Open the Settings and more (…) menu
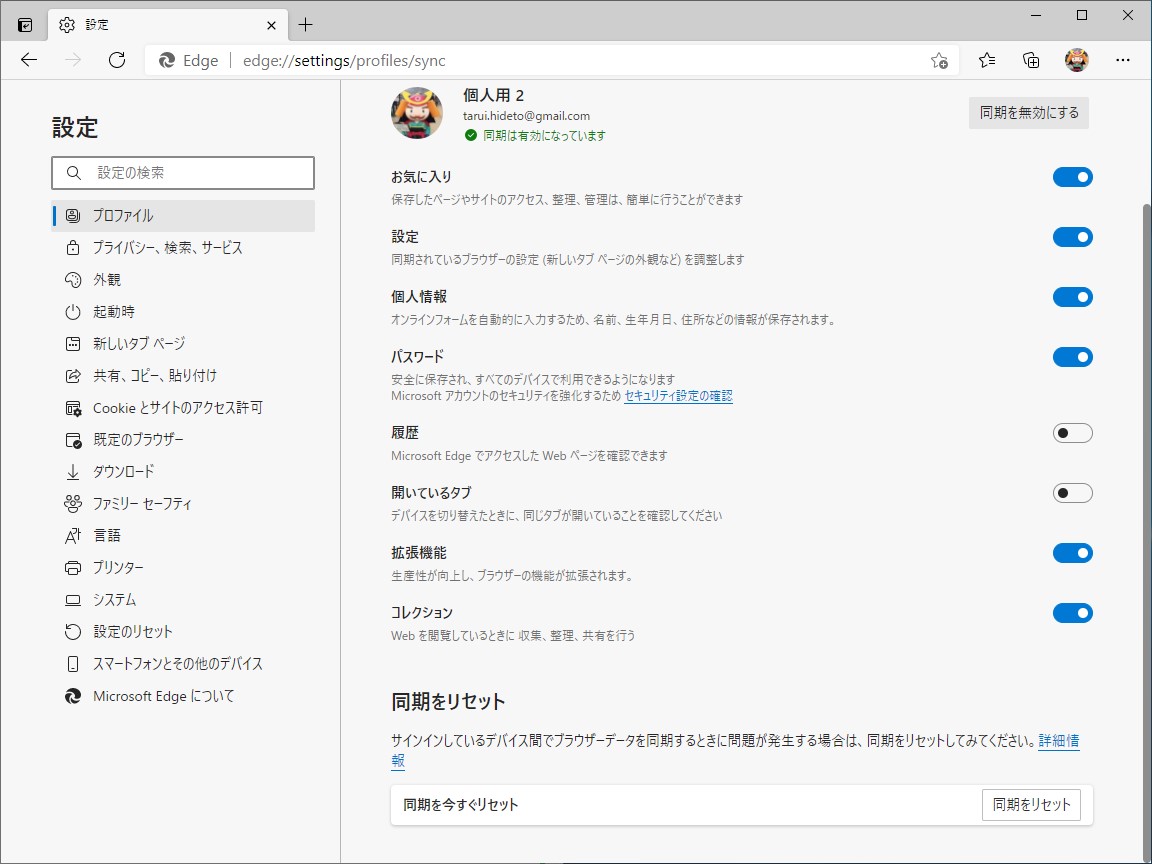 pyautogui.click(x=1123, y=60)
